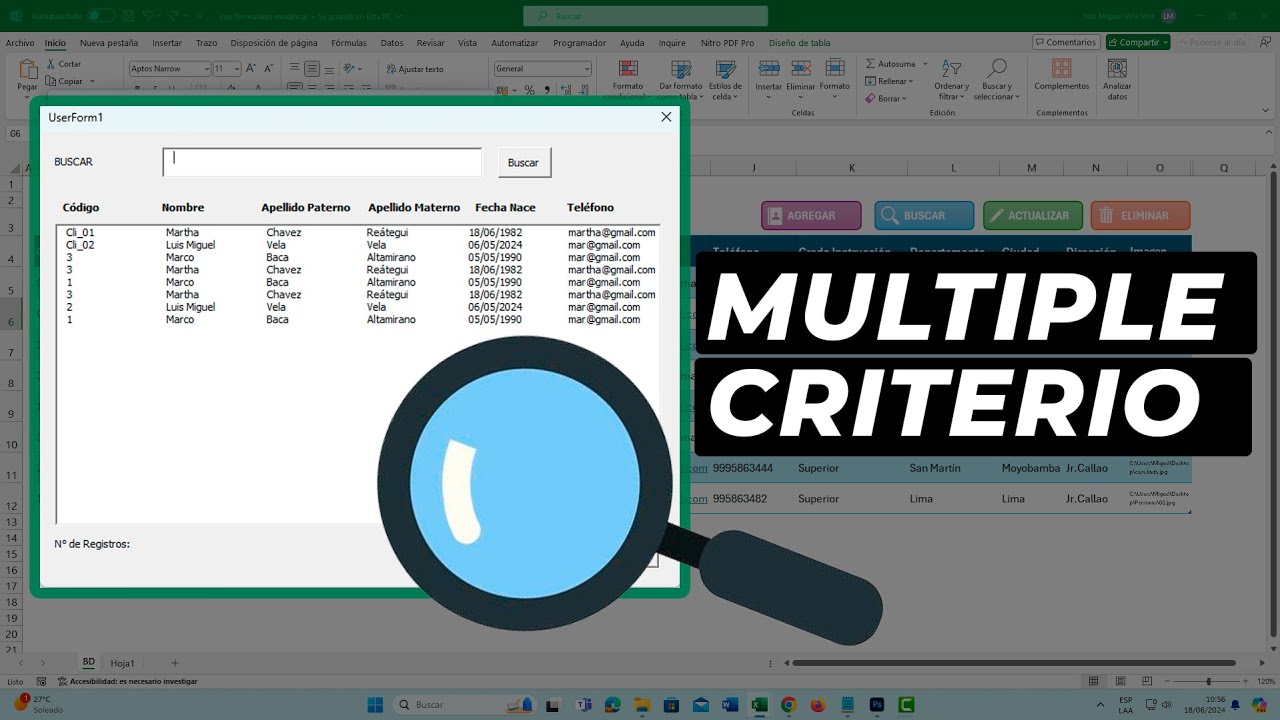Select the Cli_01 Martha row in the list
The width and height of the screenshot is (1280, 720).
(x=358, y=232)
